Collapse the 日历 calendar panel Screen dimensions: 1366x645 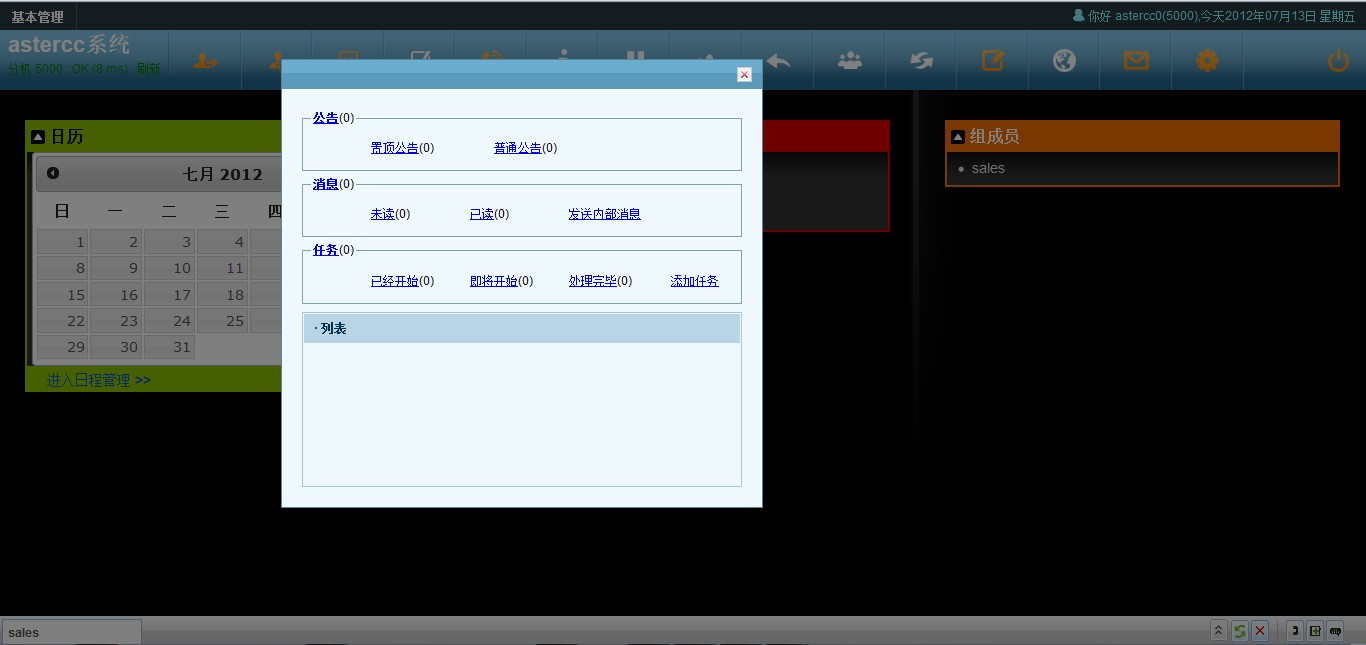click(x=38, y=137)
